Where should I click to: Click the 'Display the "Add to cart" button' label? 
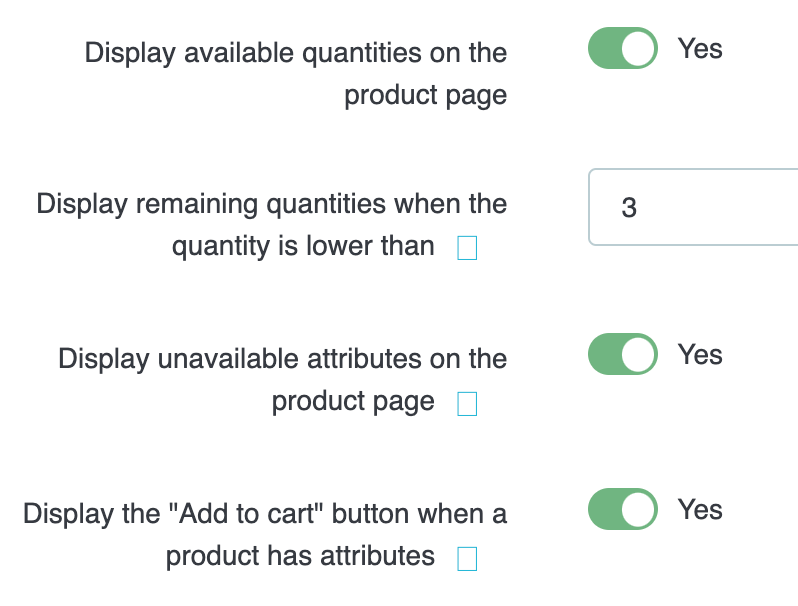click(265, 514)
